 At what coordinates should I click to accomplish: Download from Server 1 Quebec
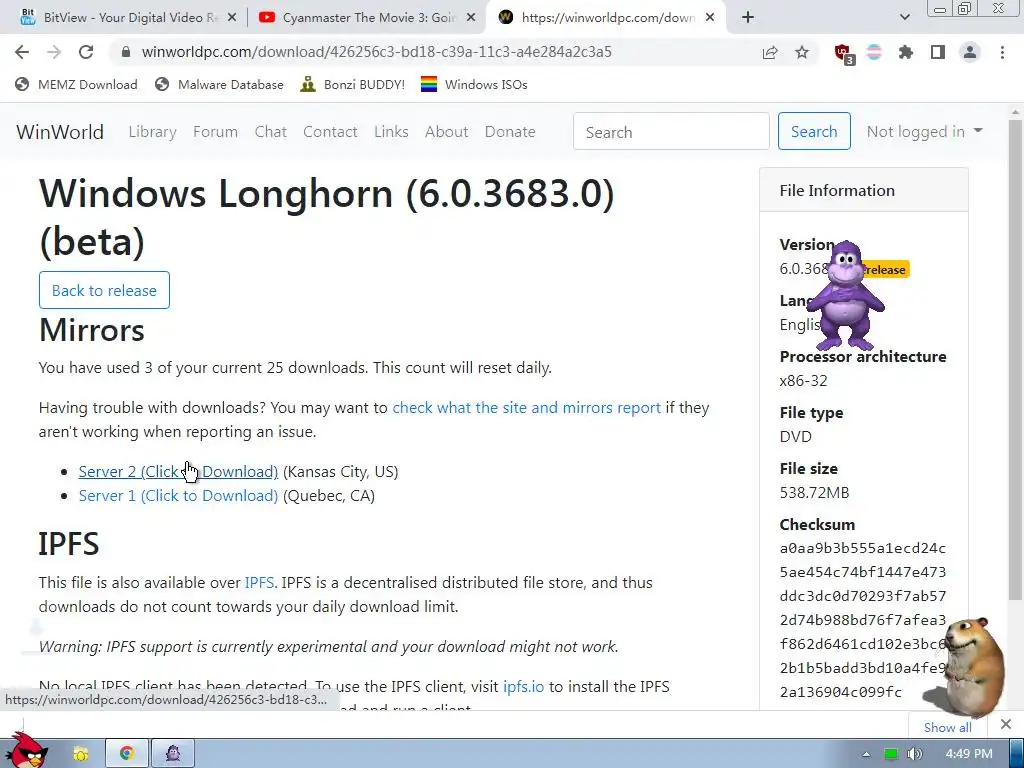[x=178, y=496]
